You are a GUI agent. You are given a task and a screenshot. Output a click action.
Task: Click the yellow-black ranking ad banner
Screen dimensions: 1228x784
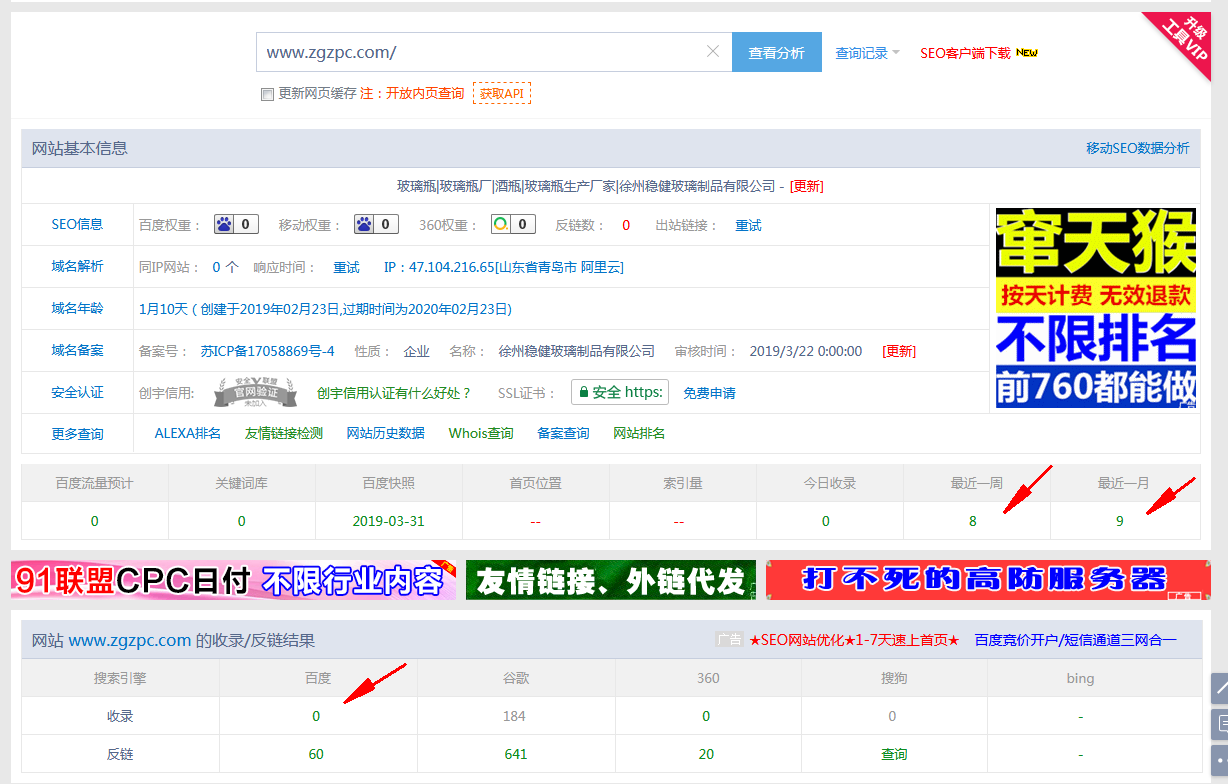(x=1096, y=307)
